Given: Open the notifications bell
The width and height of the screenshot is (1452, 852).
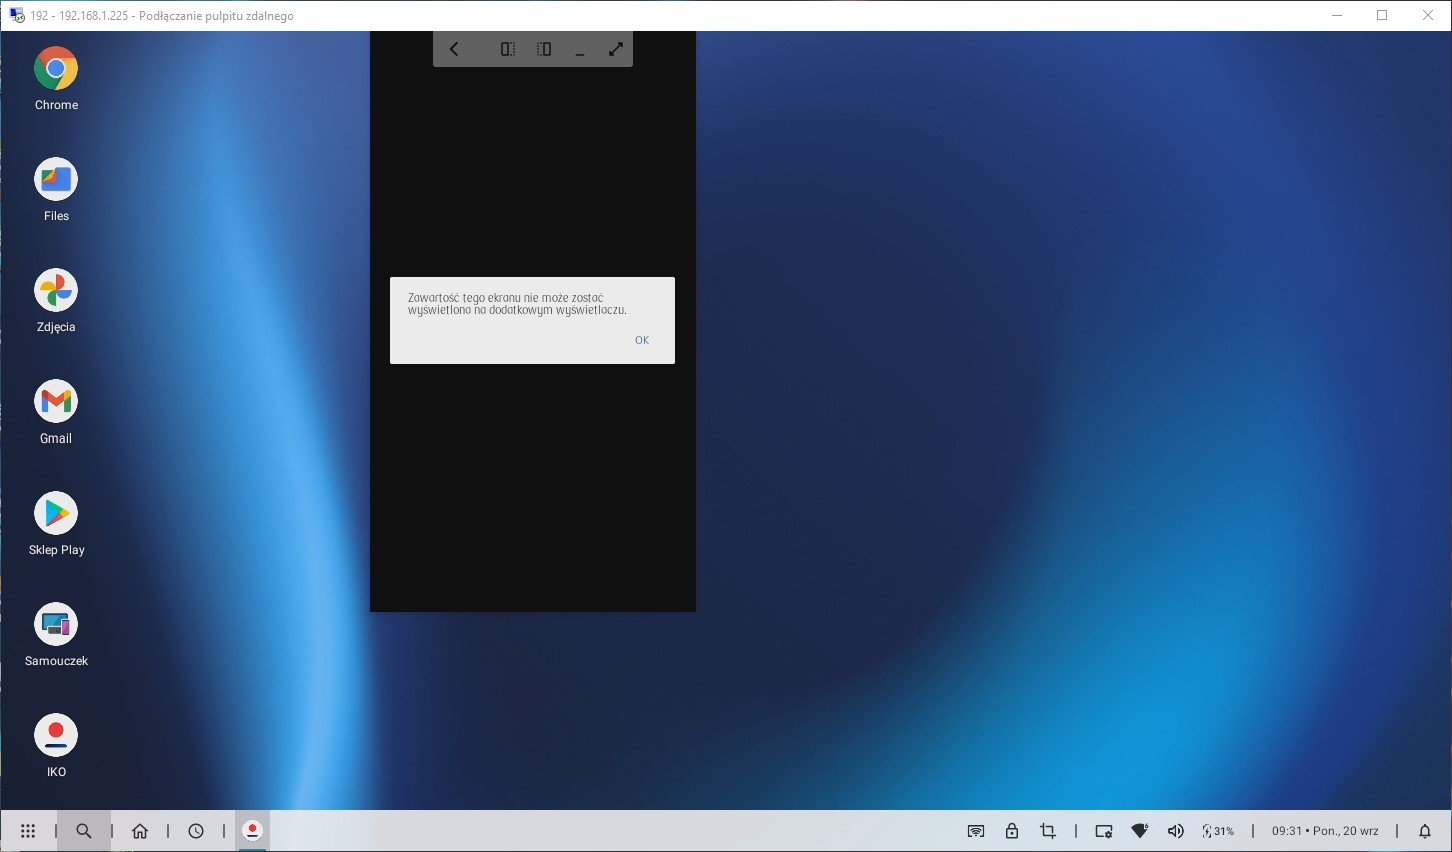Looking at the screenshot, I should 1425,831.
